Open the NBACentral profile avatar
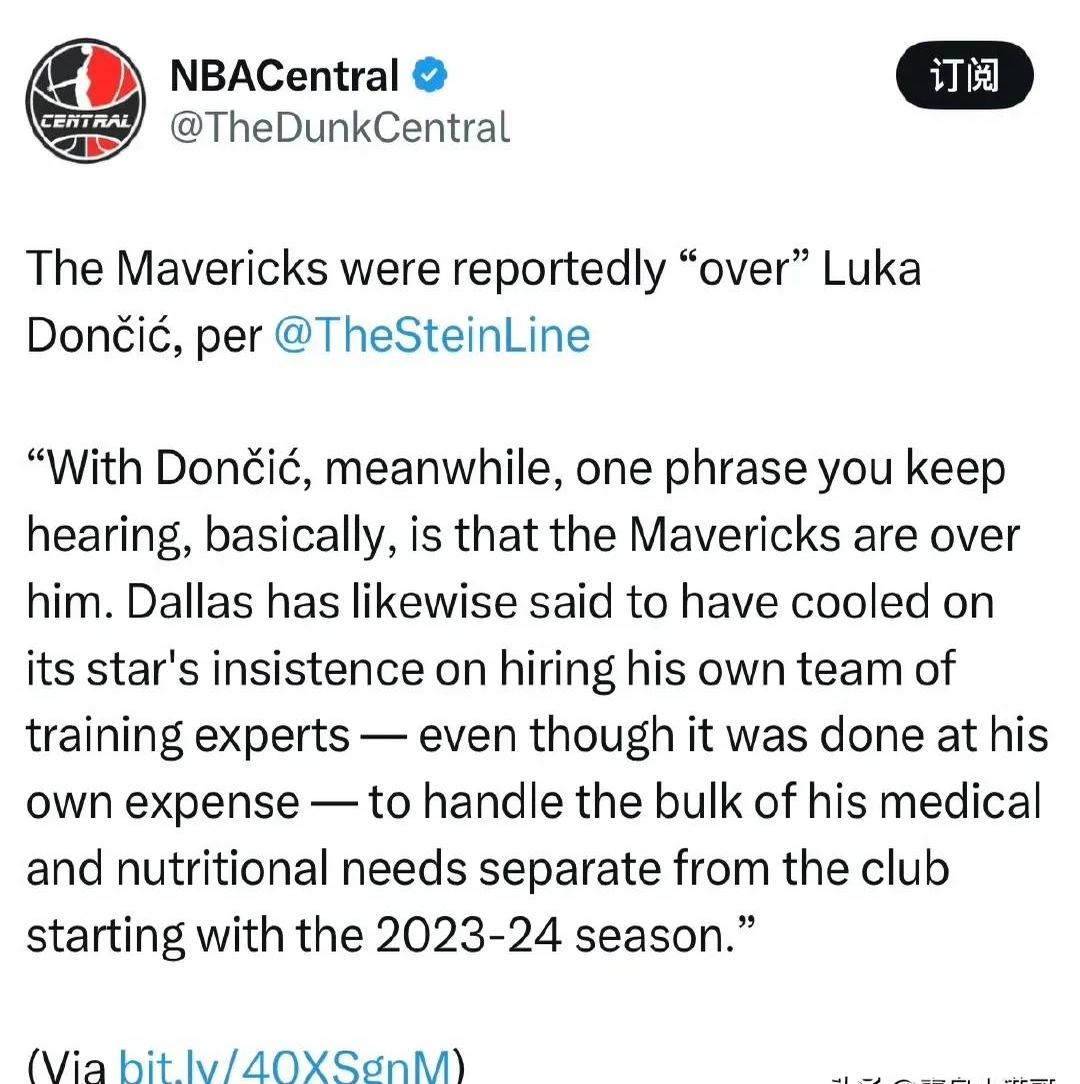This screenshot has width=1080, height=1084. tap(86, 100)
